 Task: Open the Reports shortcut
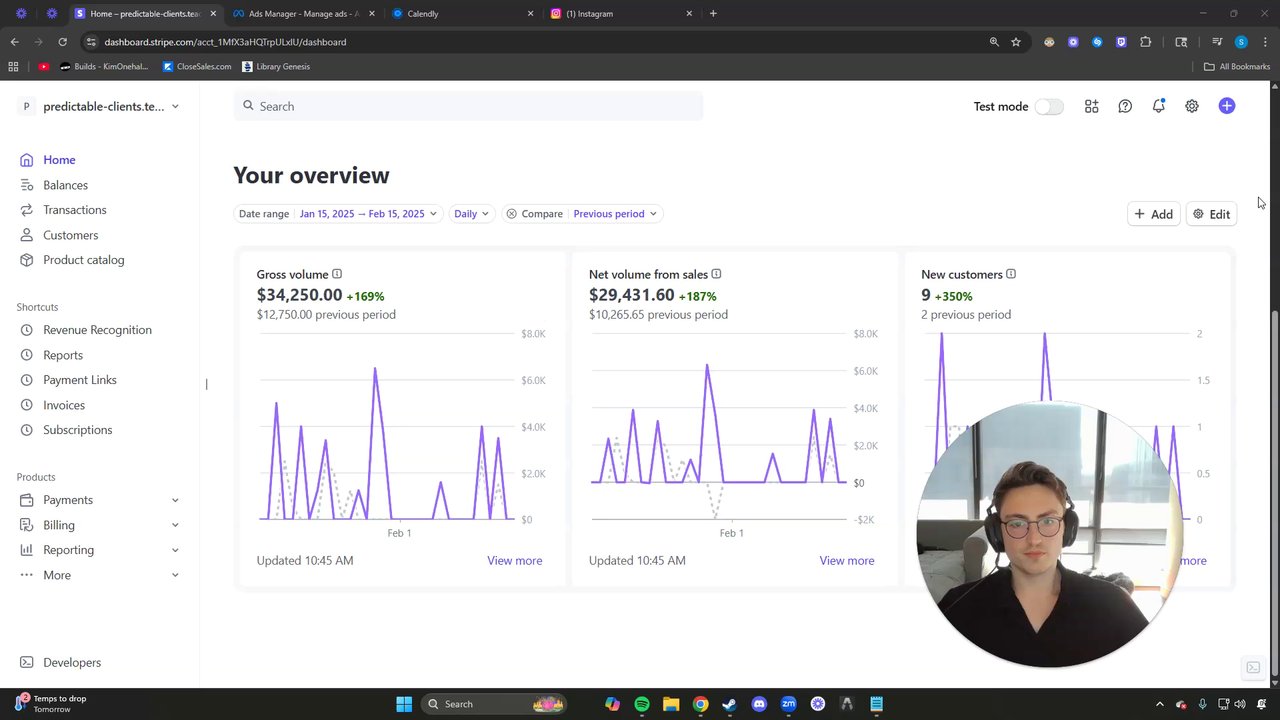pyautogui.click(x=50, y=355)
